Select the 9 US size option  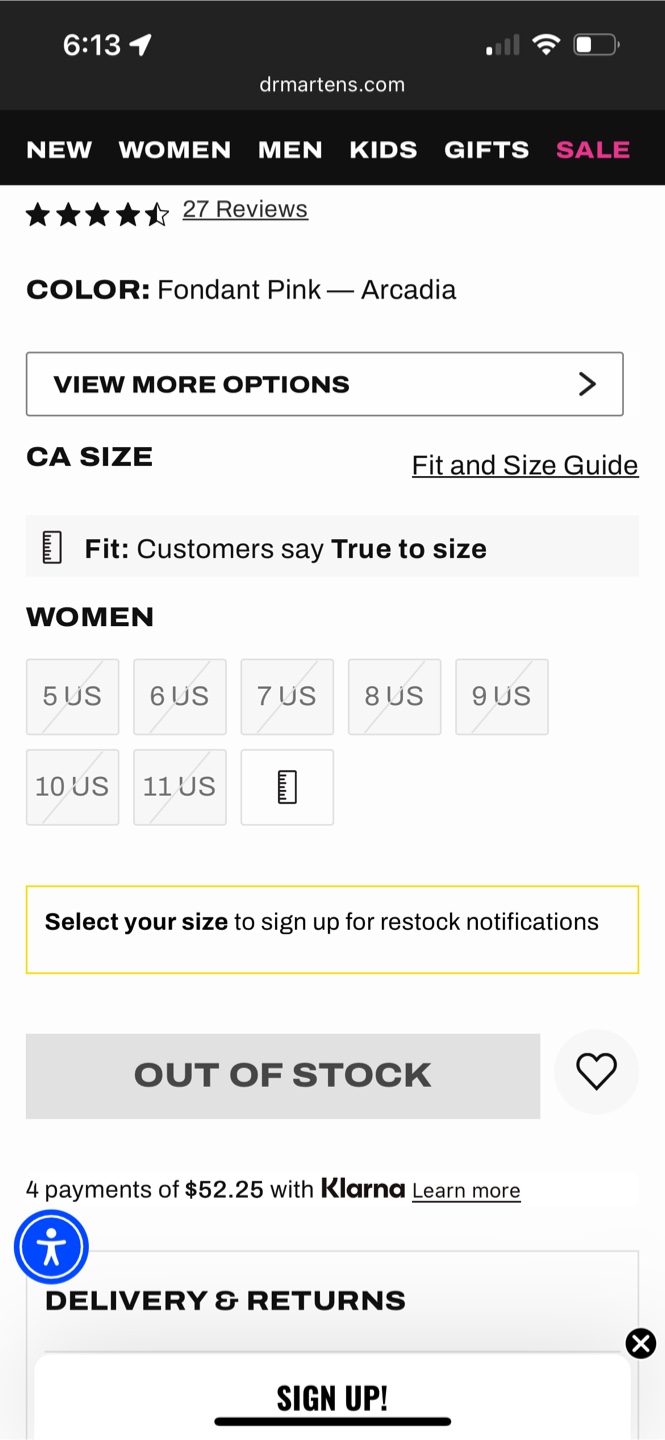point(501,696)
